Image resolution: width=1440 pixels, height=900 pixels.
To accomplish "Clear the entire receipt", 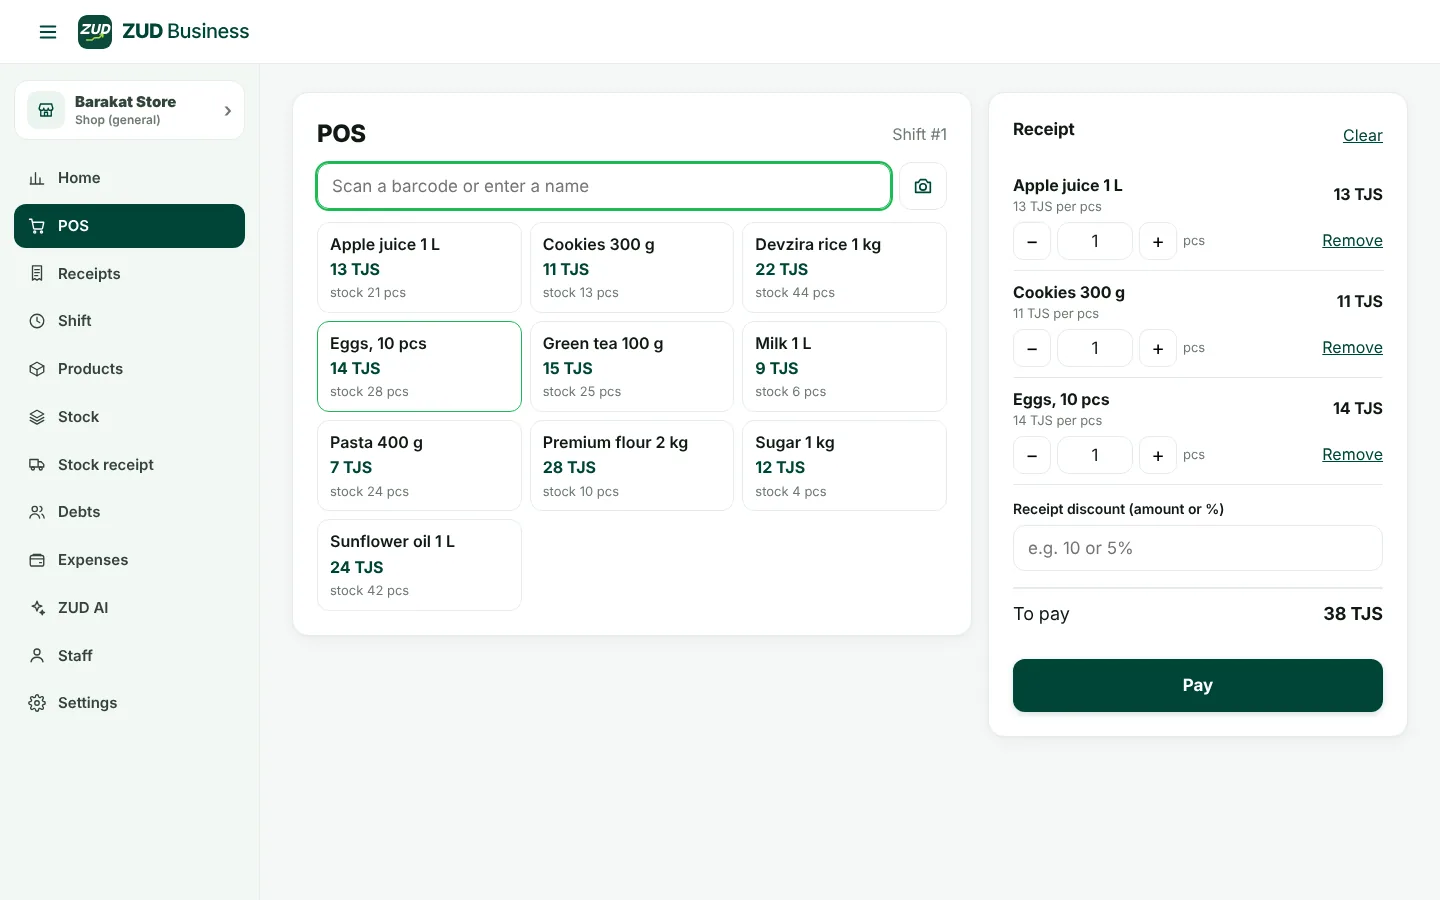I will (x=1362, y=135).
